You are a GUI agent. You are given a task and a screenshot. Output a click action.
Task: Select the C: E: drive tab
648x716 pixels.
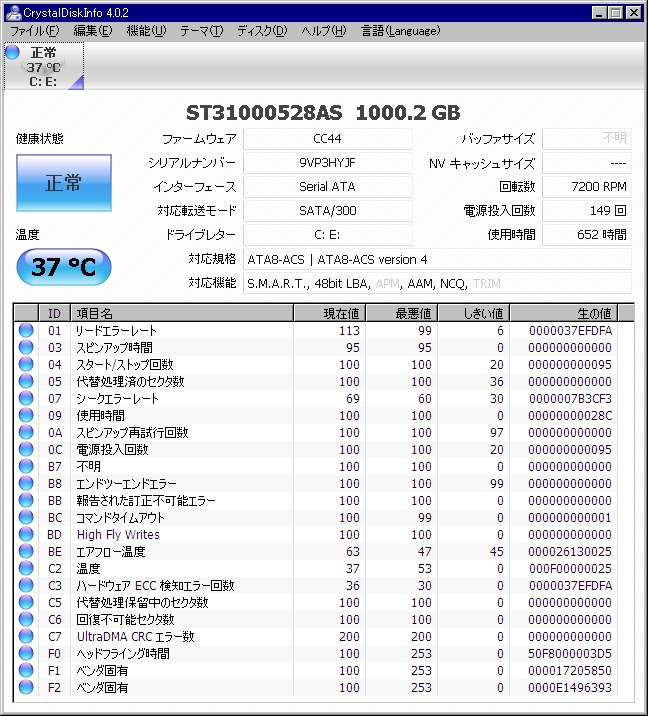click(x=43, y=67)
